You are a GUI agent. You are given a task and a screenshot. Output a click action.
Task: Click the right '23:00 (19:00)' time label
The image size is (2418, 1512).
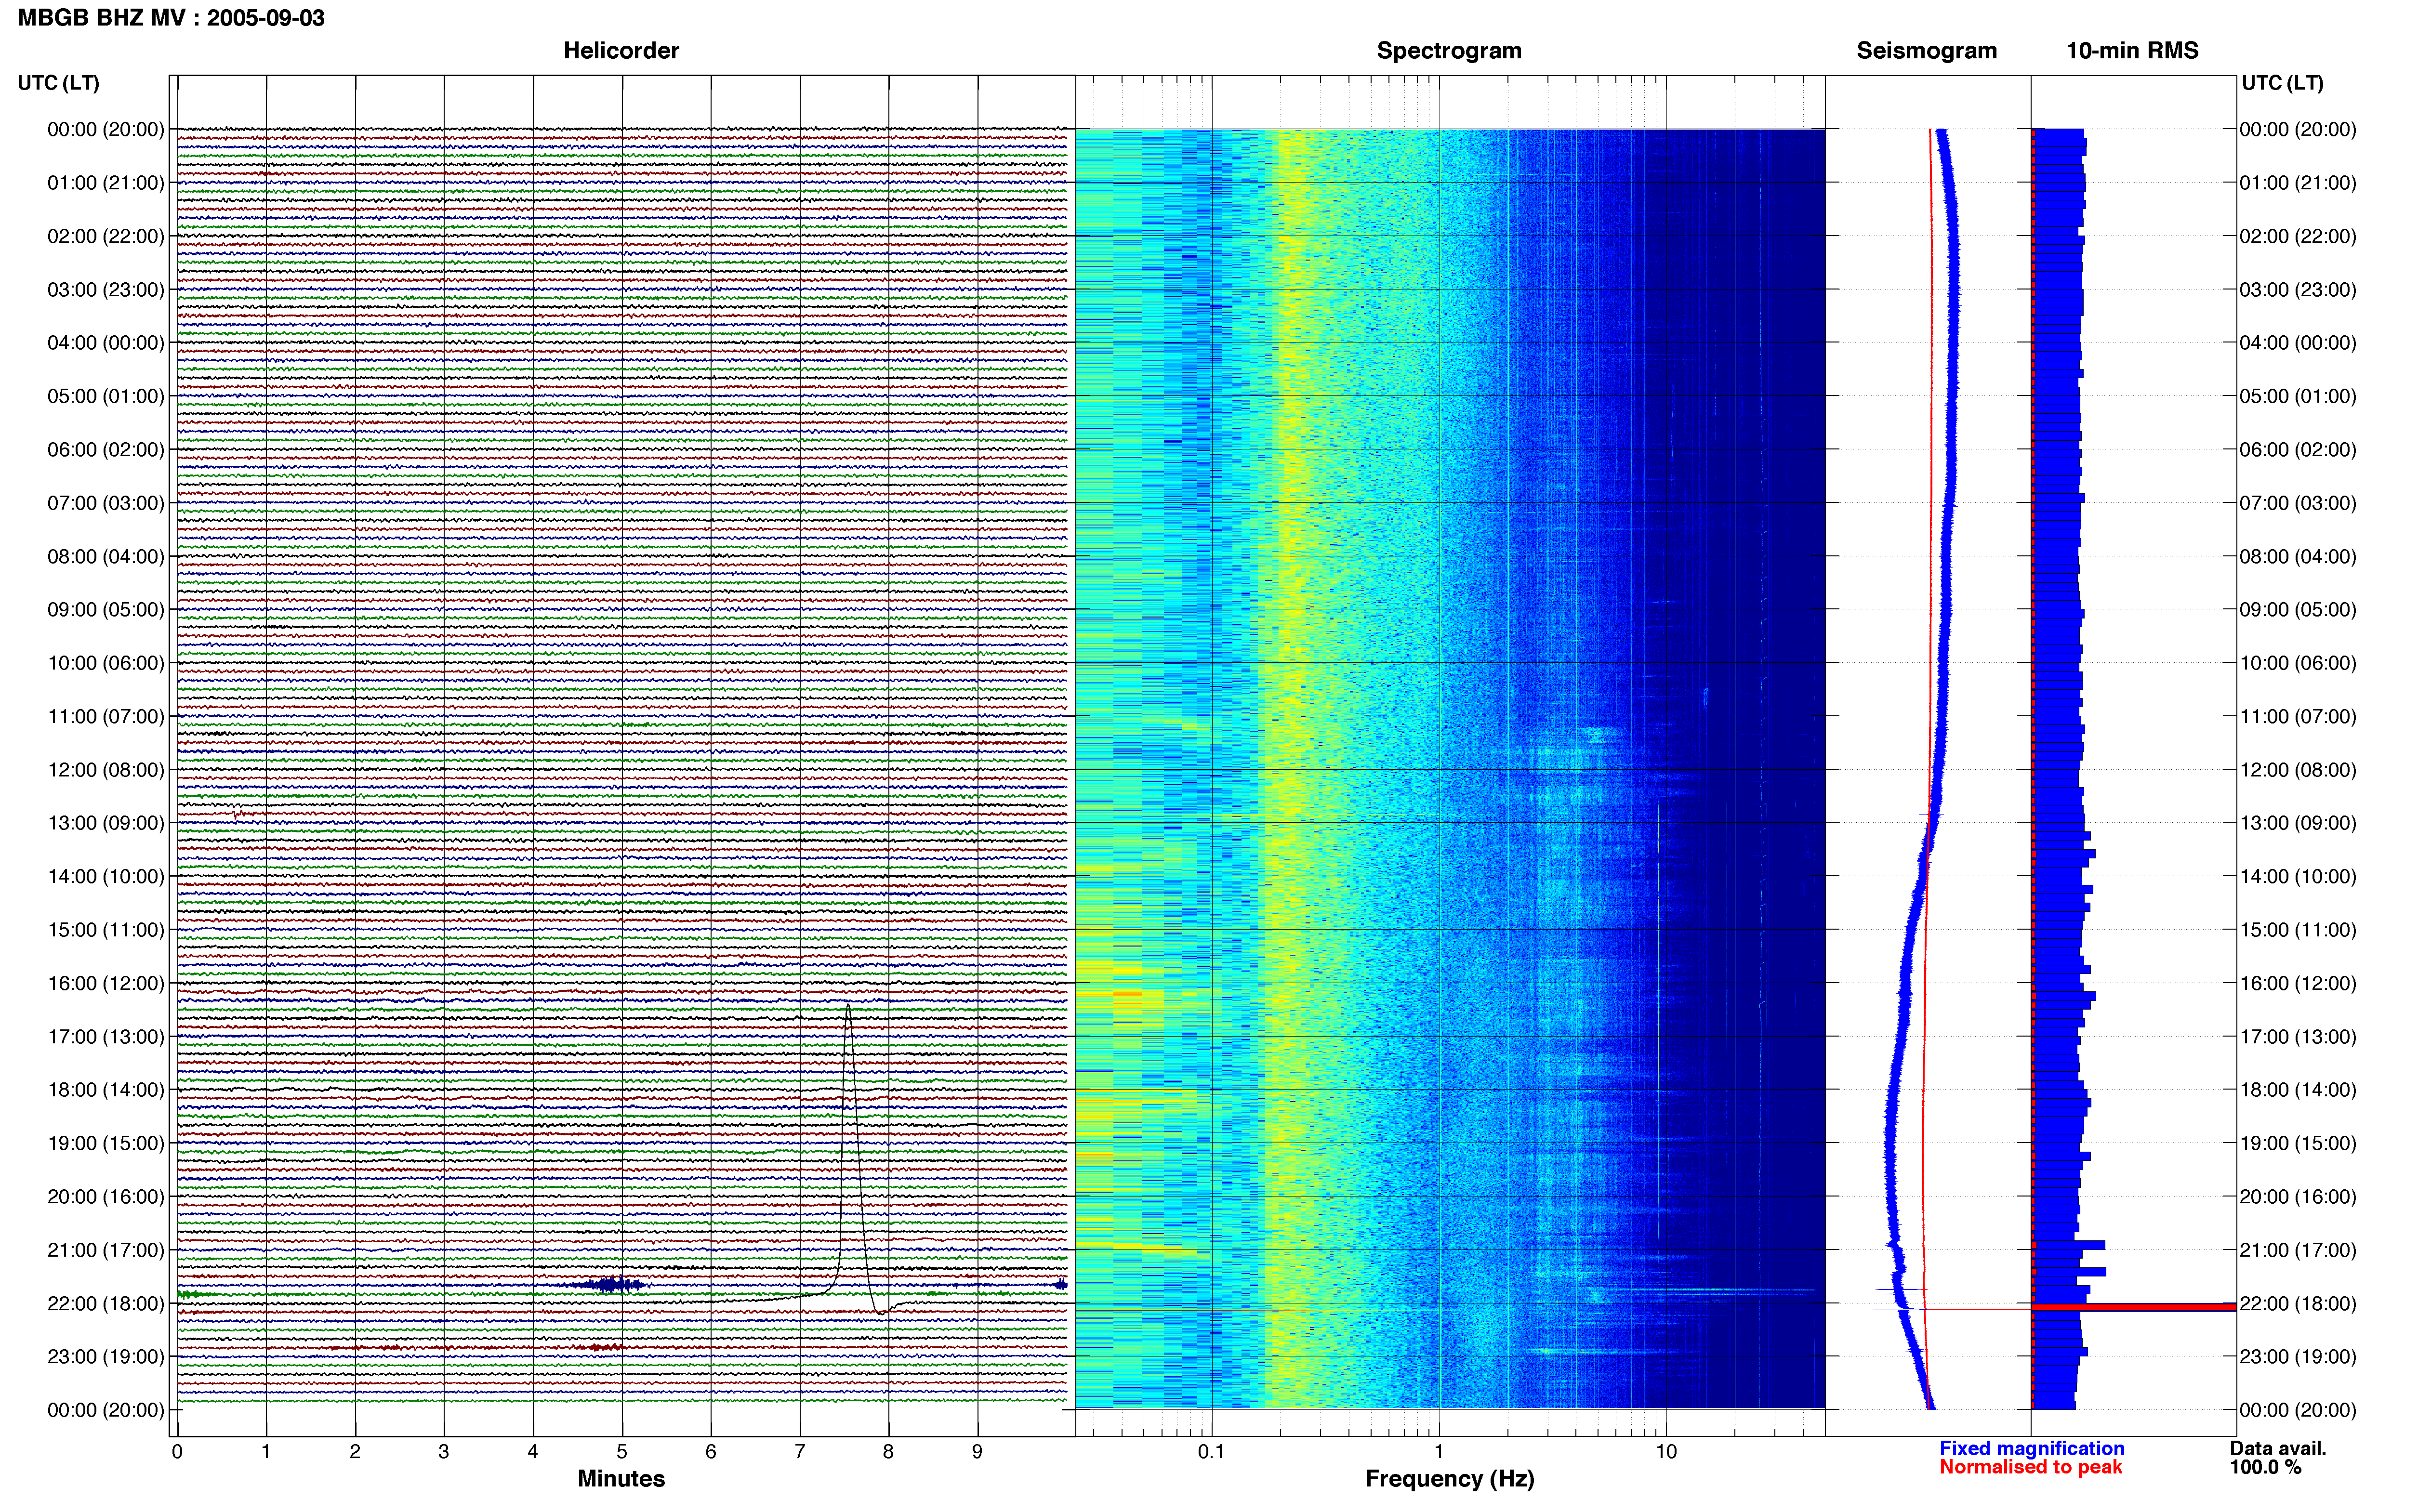tap(2298, 1357)
